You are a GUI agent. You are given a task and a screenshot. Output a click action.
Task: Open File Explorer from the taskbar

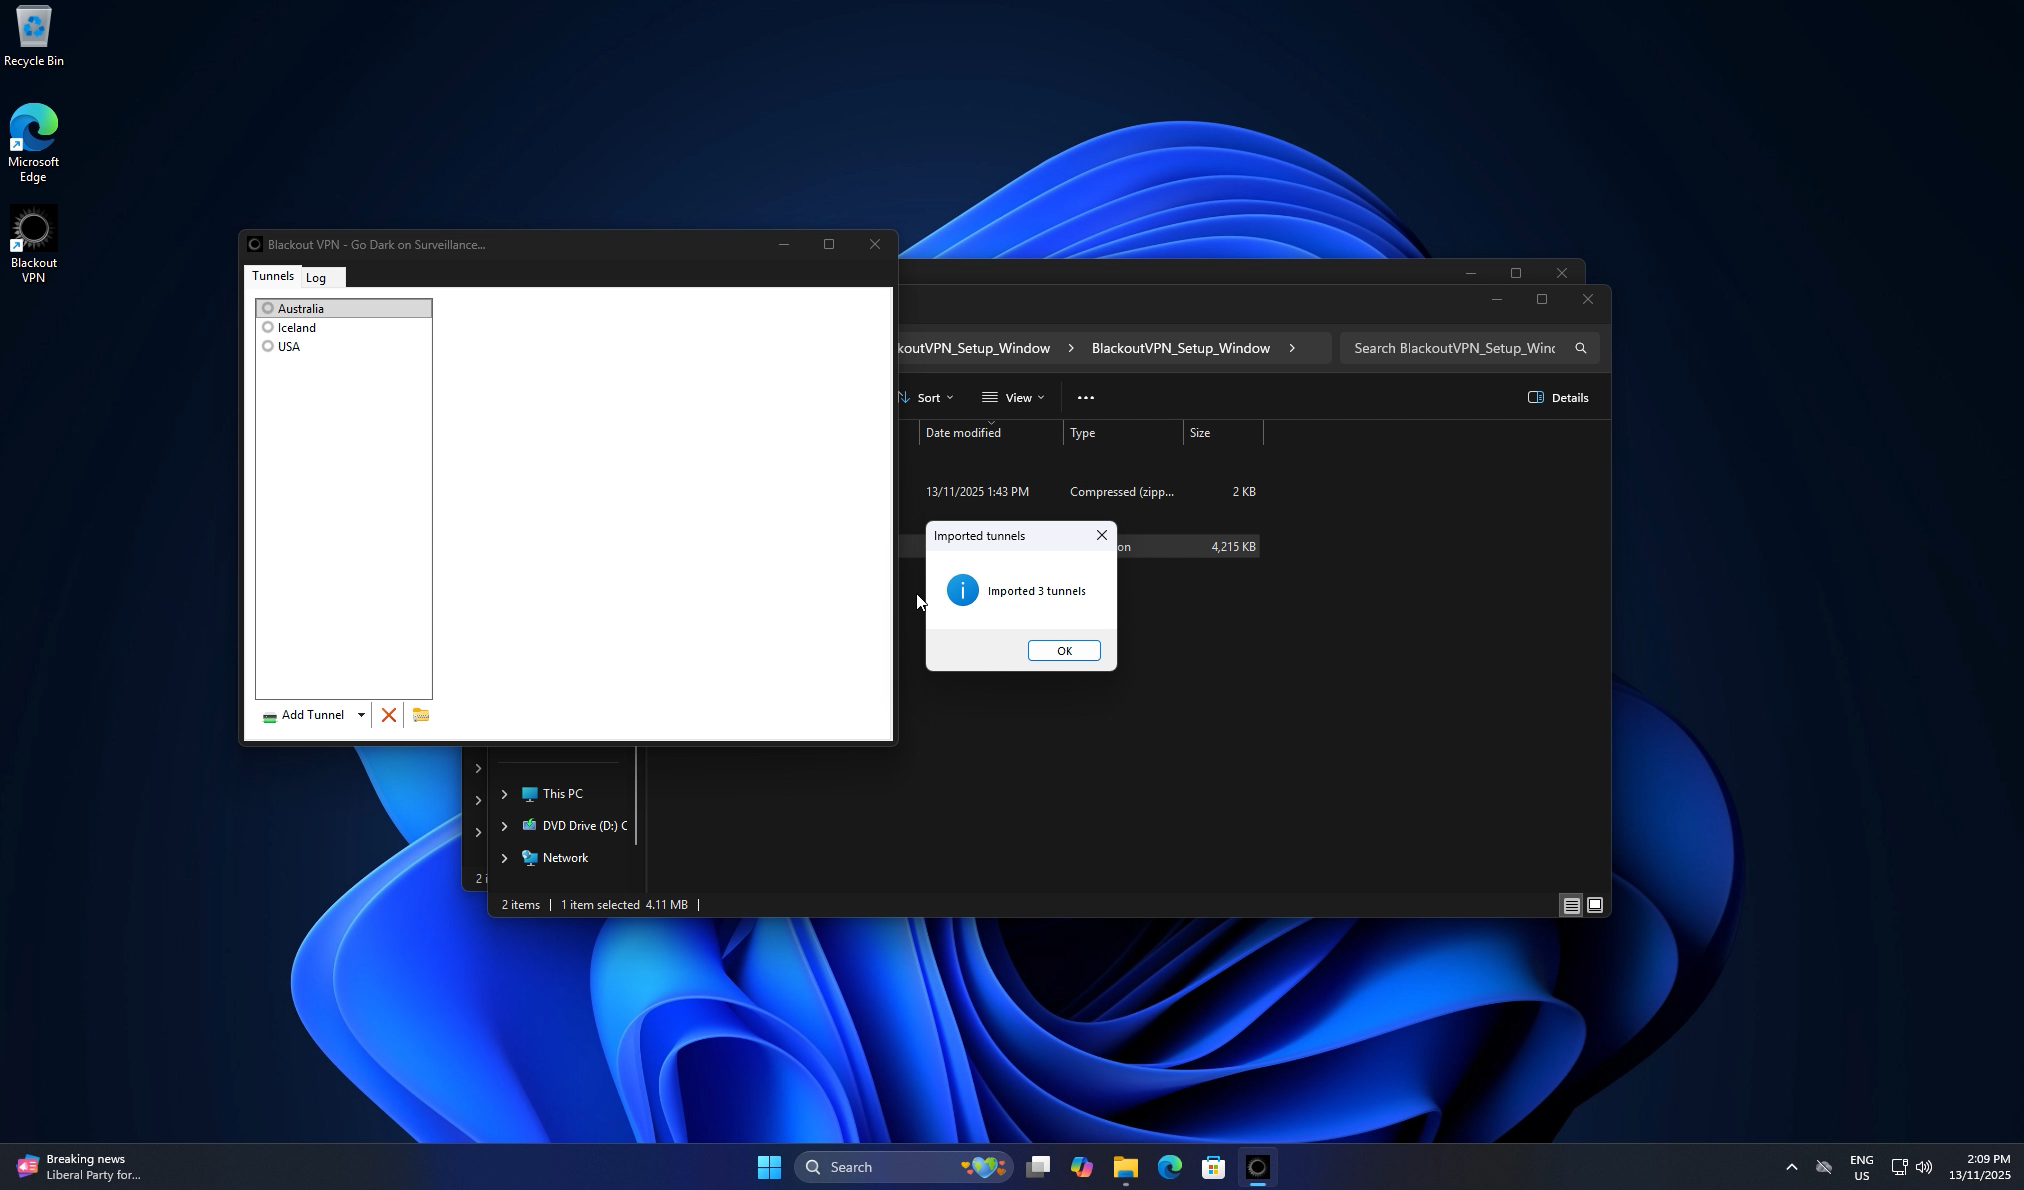pos(1124,1166)
